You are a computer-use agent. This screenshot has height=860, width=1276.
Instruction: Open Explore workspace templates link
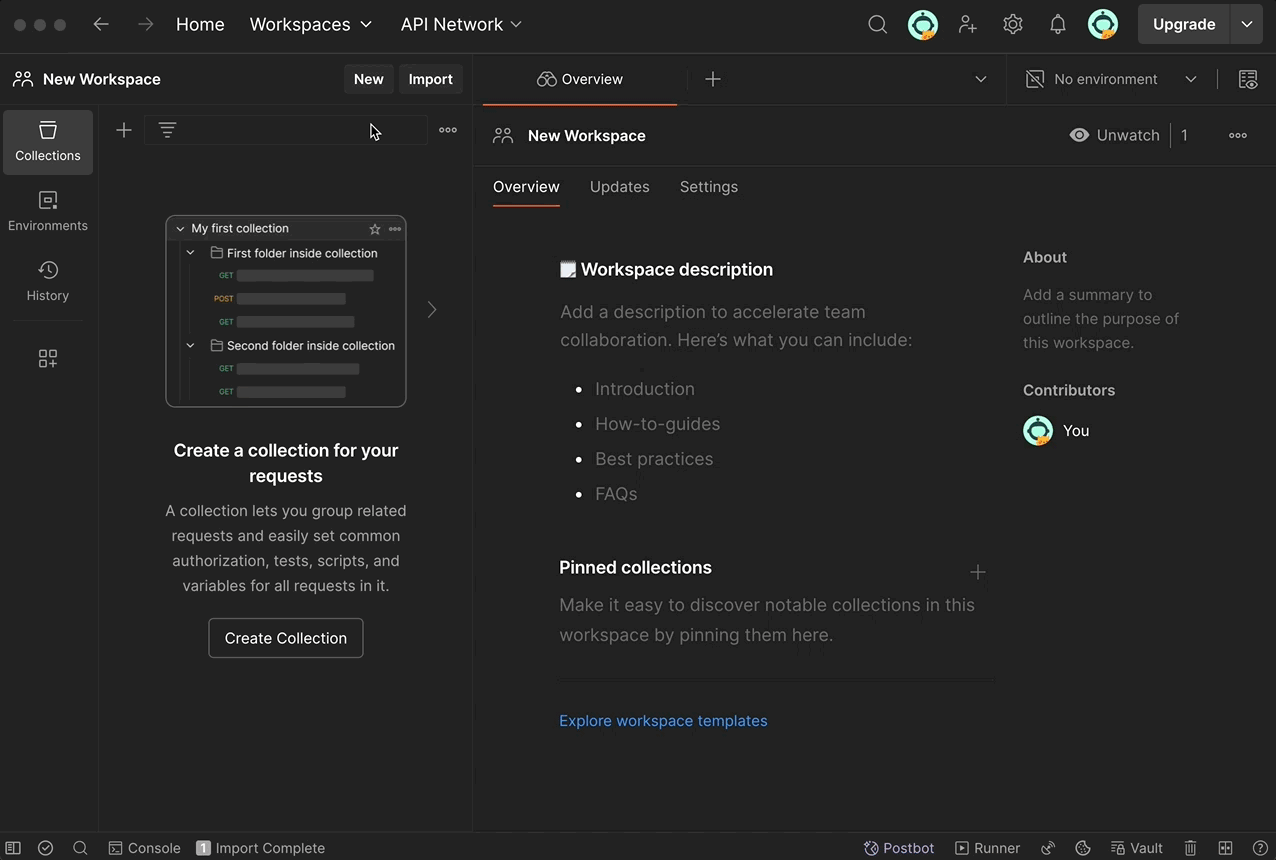(x=663, y=721)
